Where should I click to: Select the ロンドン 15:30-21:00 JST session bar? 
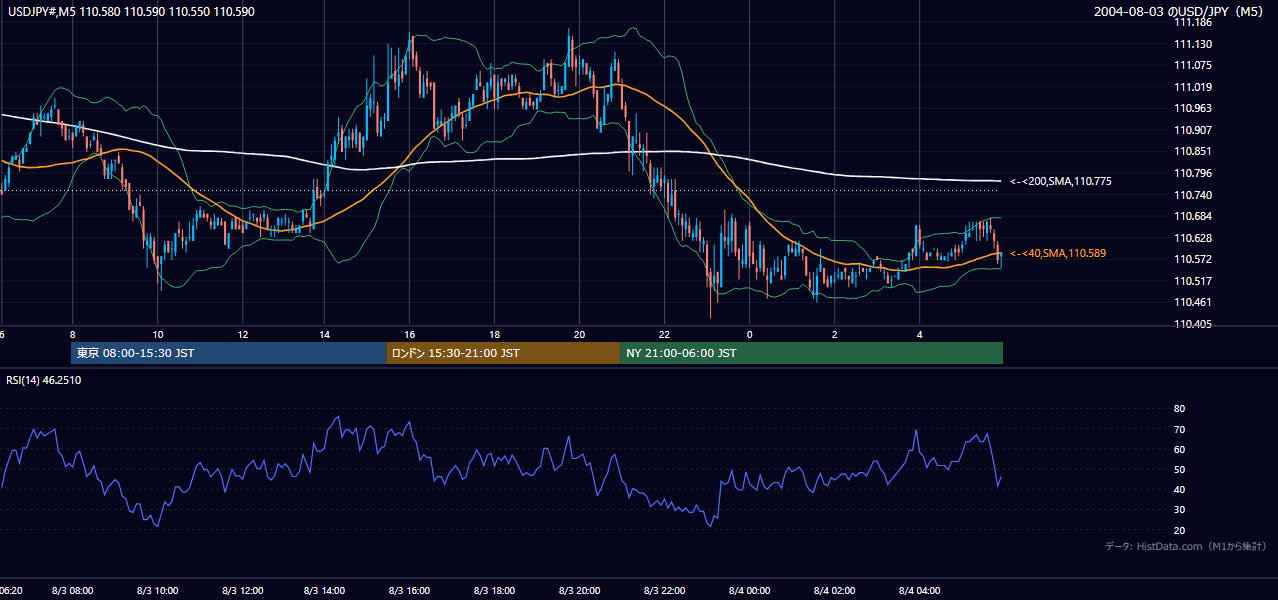click(x=503, y=353)
